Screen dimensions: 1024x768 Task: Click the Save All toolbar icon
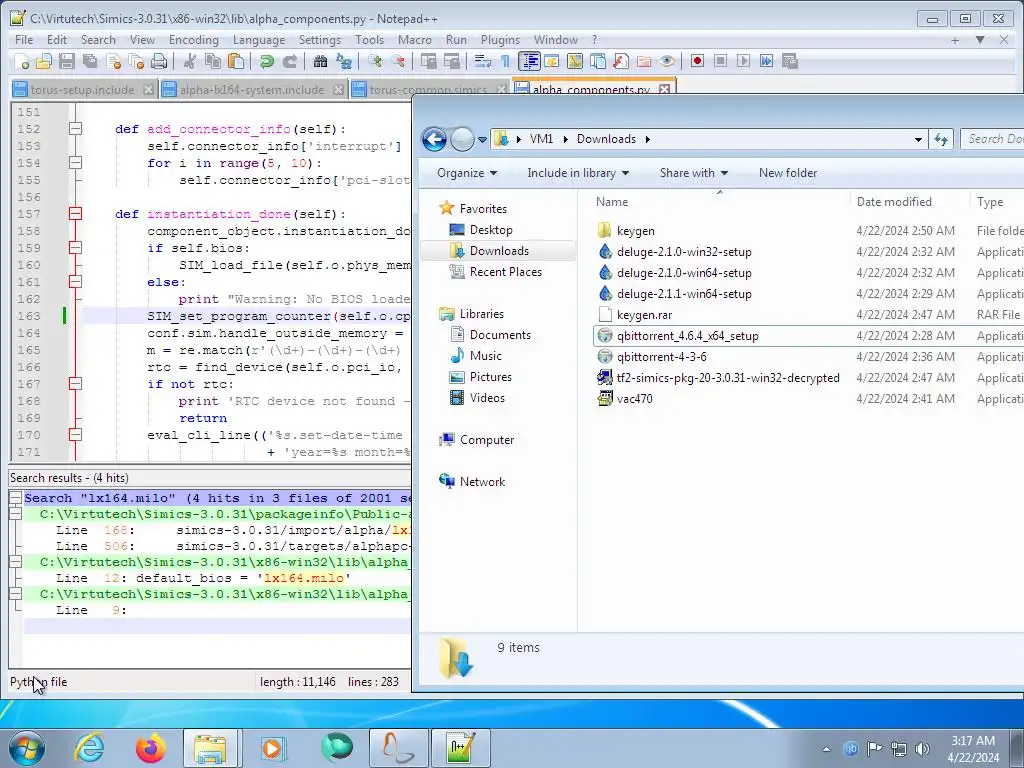tap(90, 61)
